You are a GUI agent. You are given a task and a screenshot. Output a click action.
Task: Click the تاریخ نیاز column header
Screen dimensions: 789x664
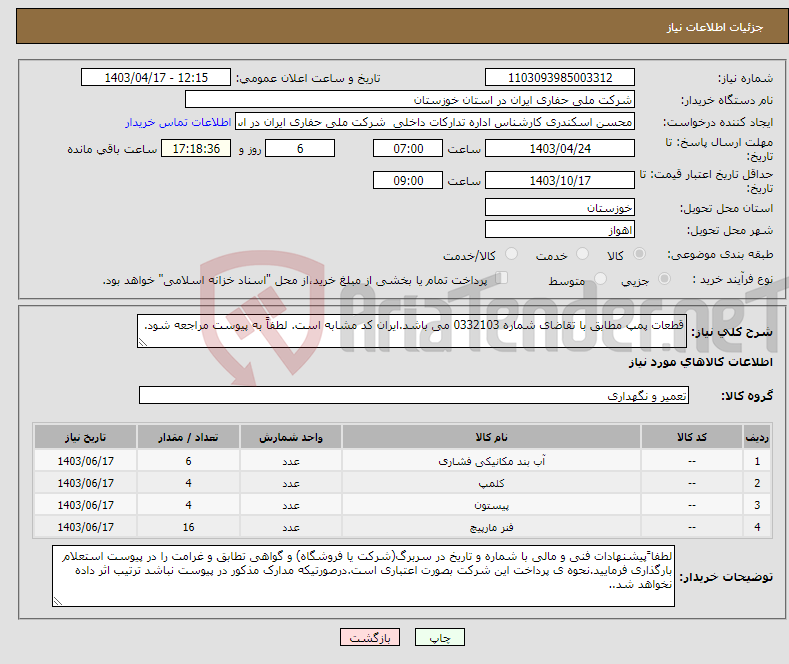pyautogui.click(x=86, y=437)
